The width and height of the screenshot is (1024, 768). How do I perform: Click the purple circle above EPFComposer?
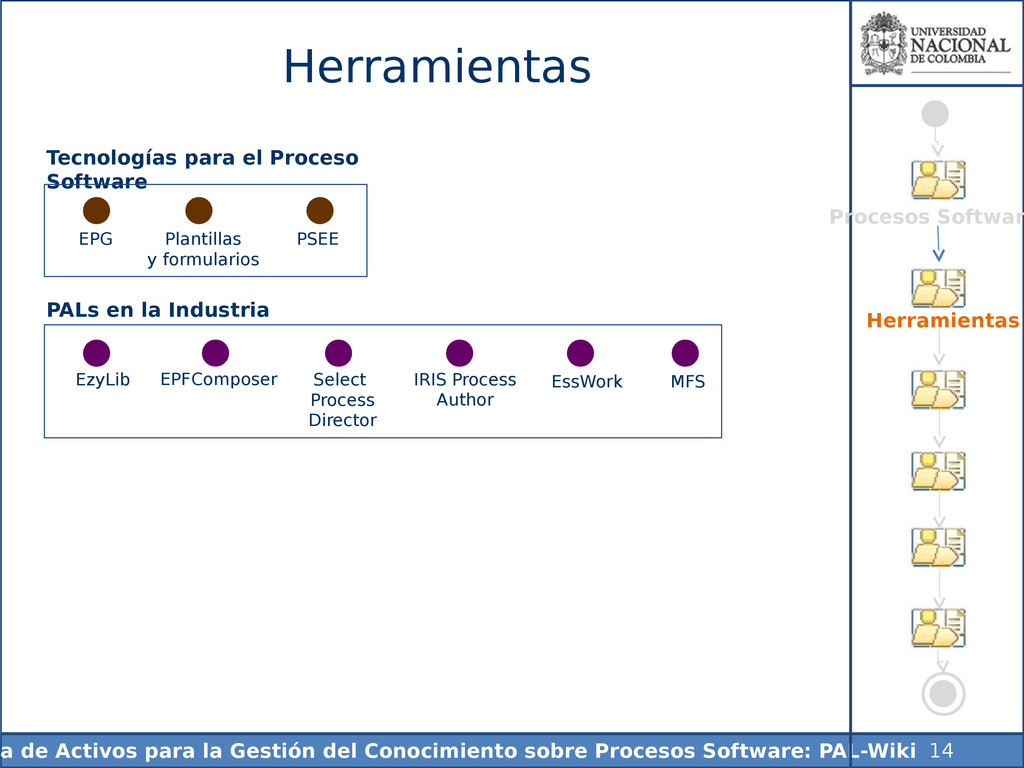tap(216, 353)
